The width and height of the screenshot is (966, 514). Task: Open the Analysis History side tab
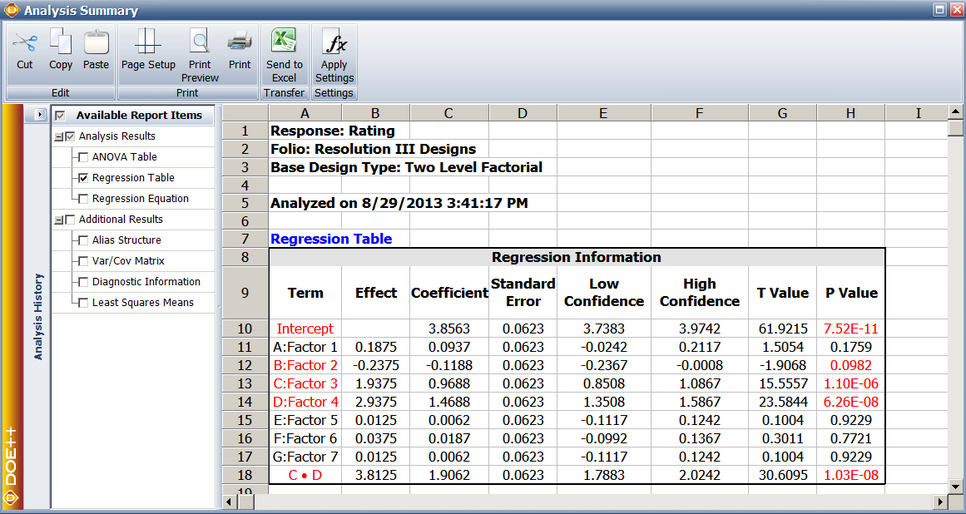(x=39, y=316)
